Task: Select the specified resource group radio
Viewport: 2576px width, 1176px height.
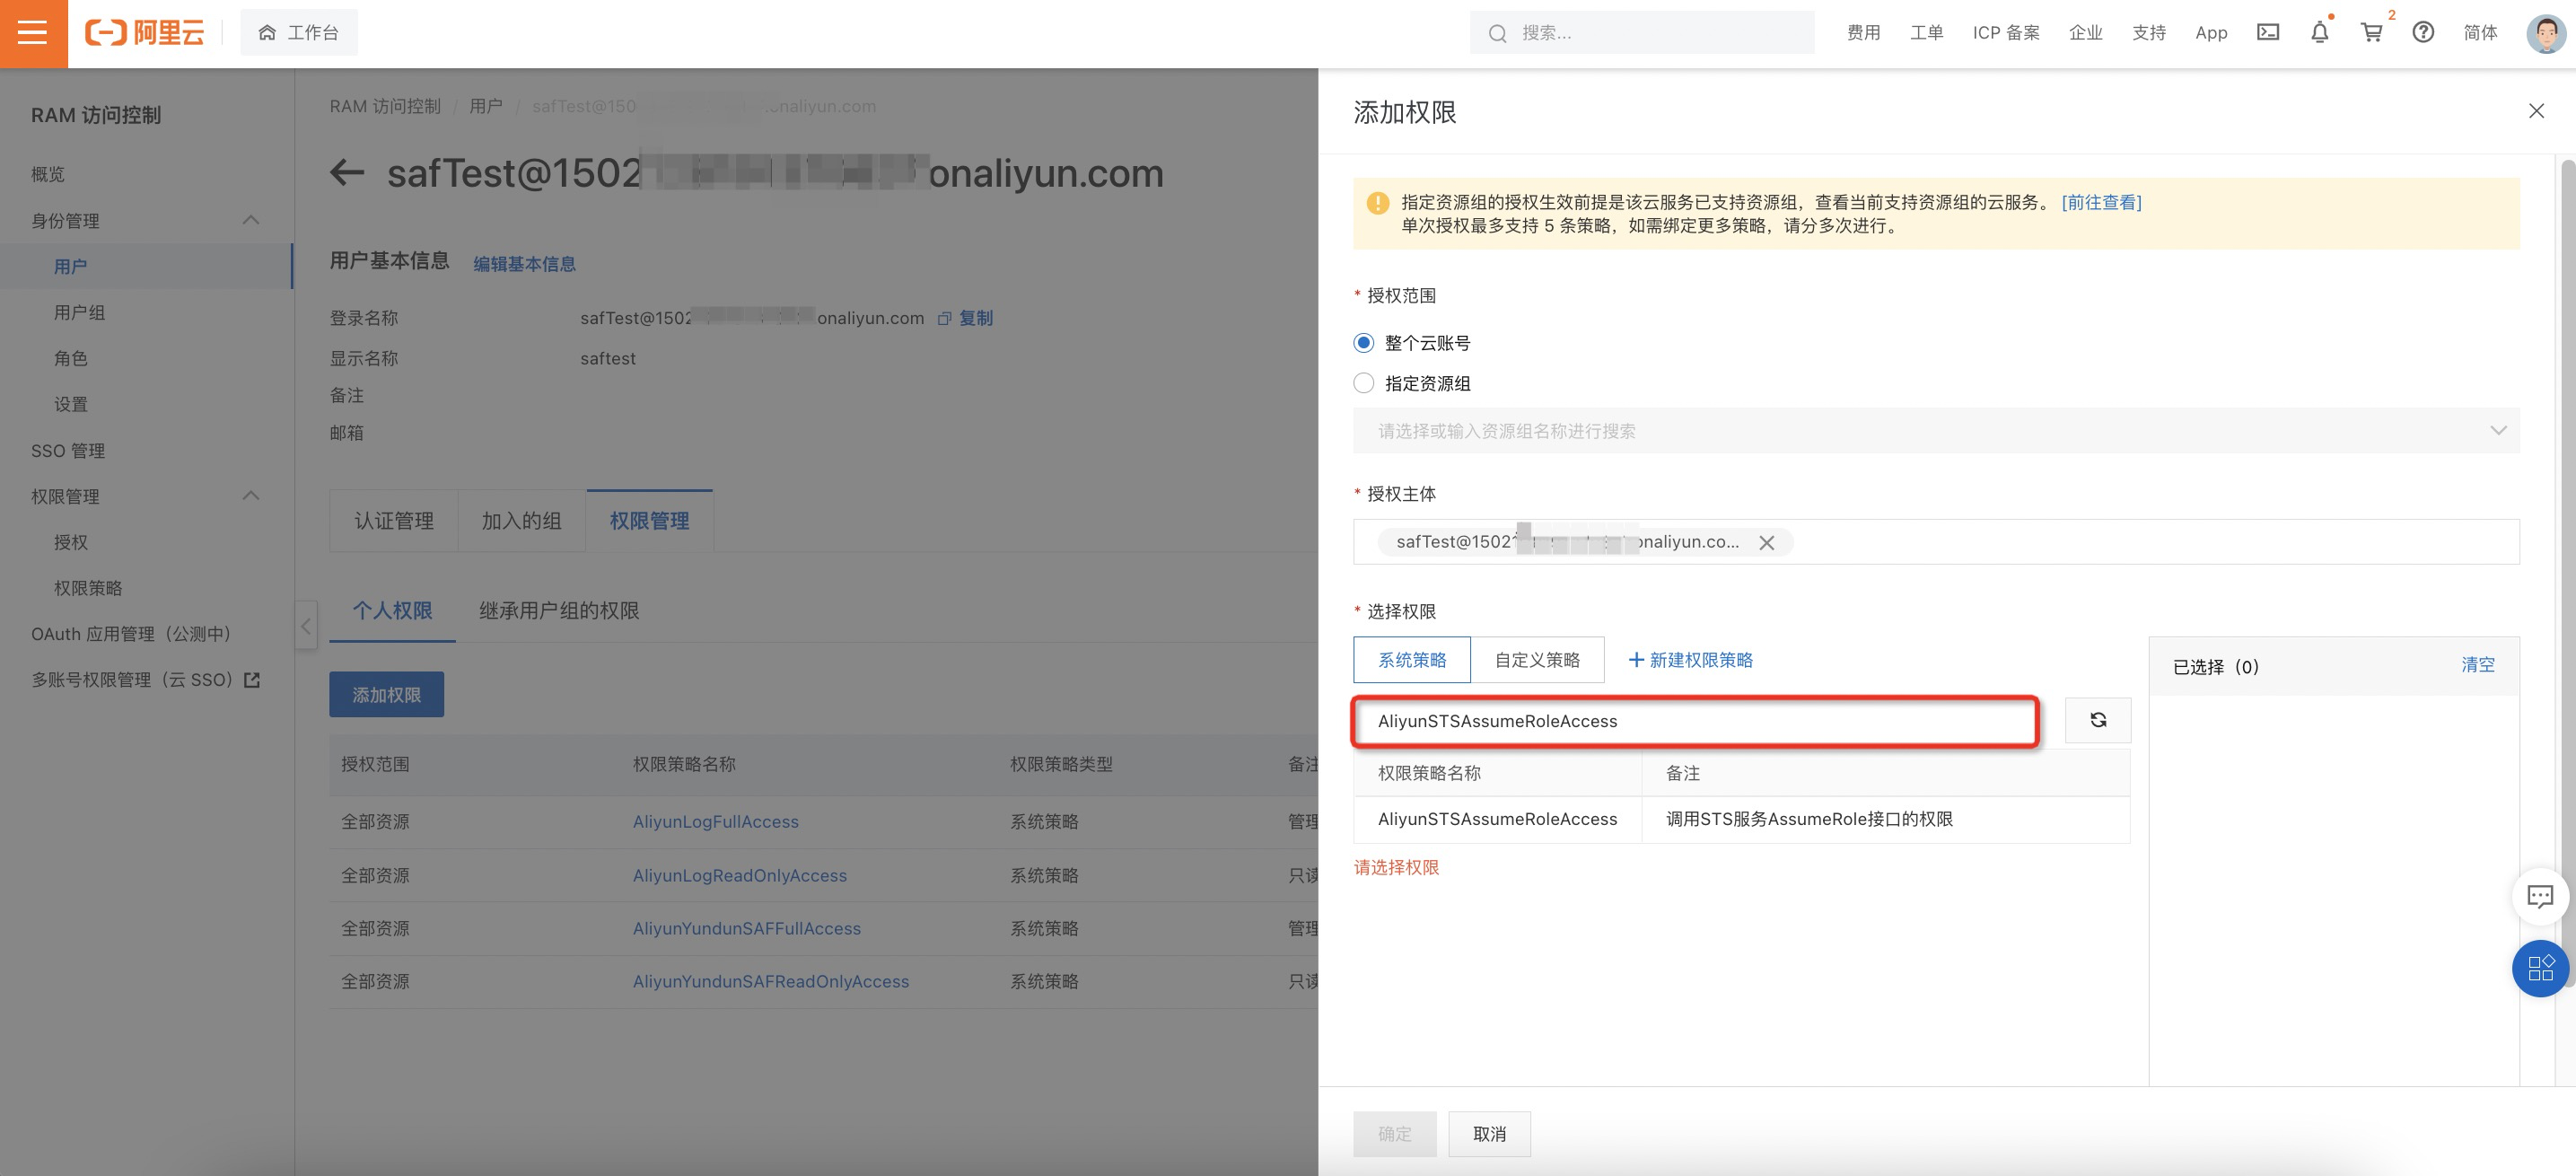Action: click(1363, 383)
